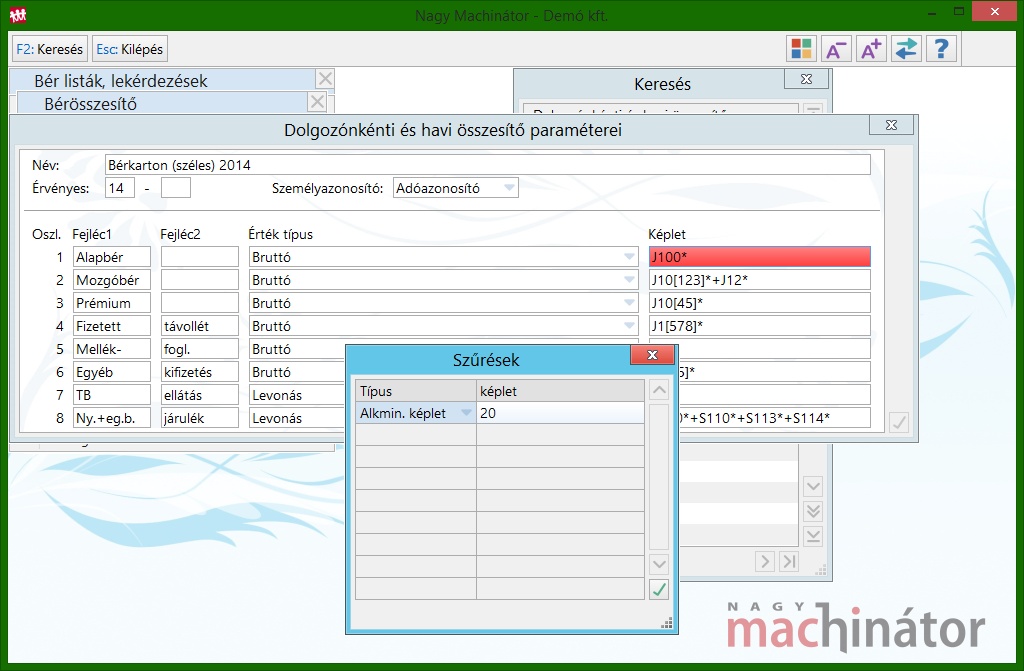Confirm Szűrések with green checkmark
This screenshot has height=671, width=1024.
point(659,589)
